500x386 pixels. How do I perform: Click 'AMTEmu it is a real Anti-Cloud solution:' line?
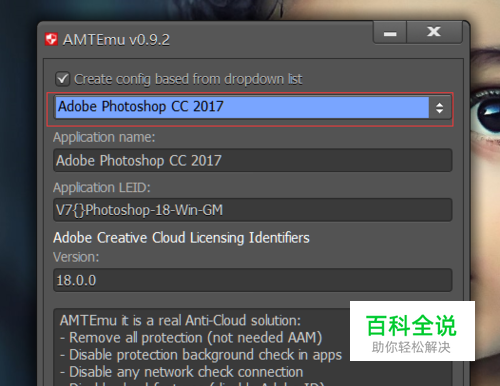click(180, 321)
